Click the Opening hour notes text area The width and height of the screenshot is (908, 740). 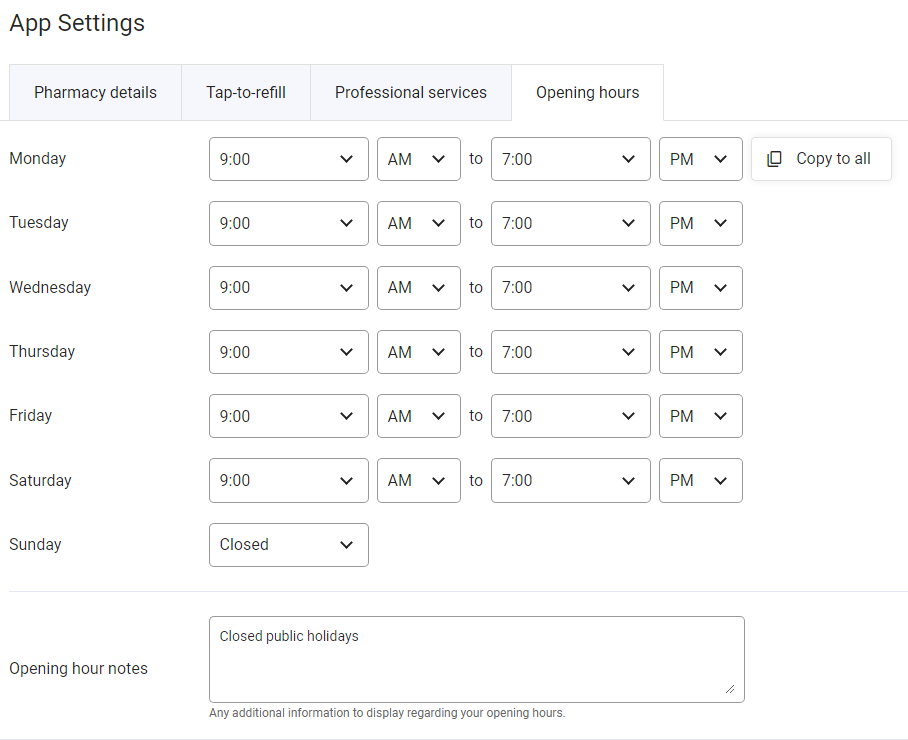pos(477,660)
